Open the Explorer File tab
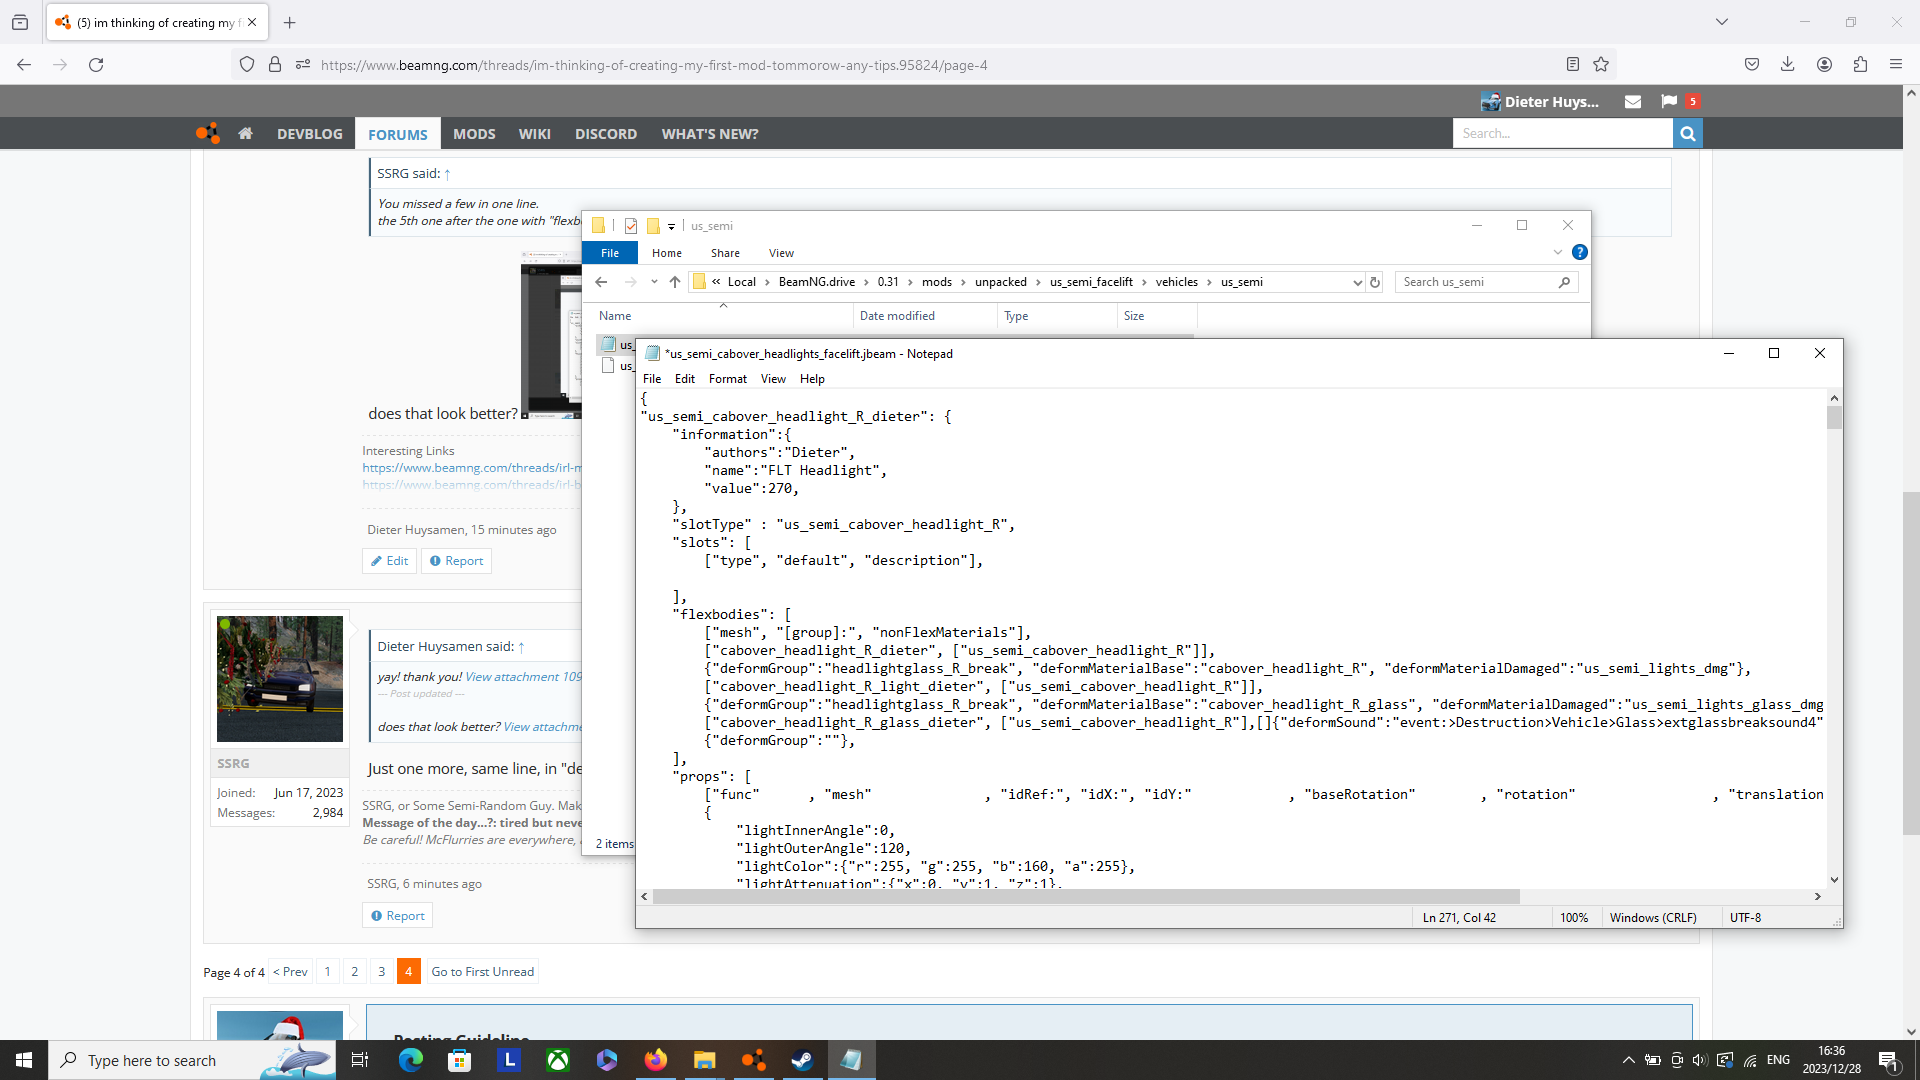 [x=610, y=253]
